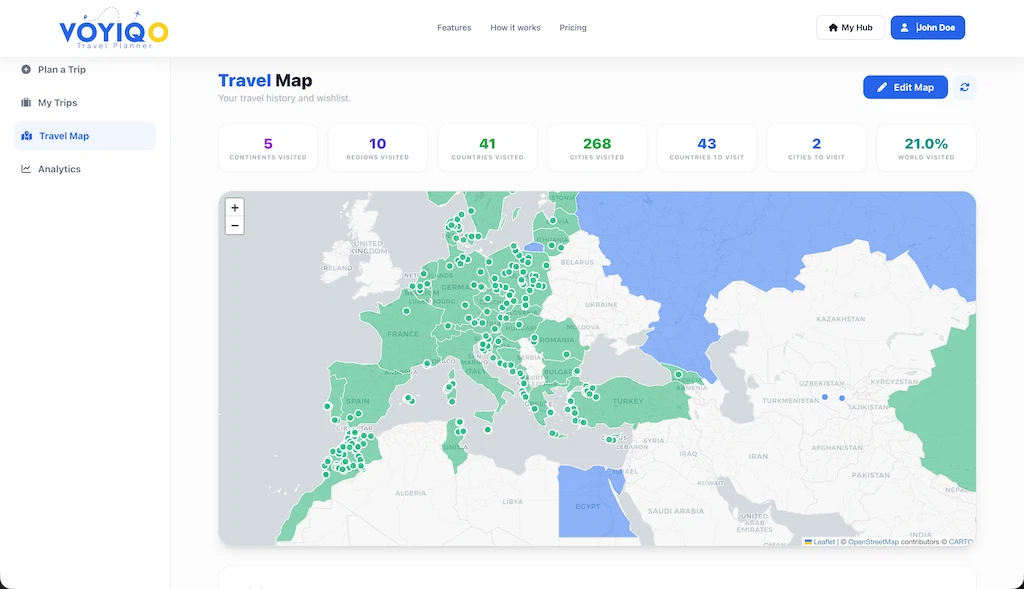This screenshot has width=1024, height=589.
Task: Zoom in using the map plus control
Action: point(235,208)
